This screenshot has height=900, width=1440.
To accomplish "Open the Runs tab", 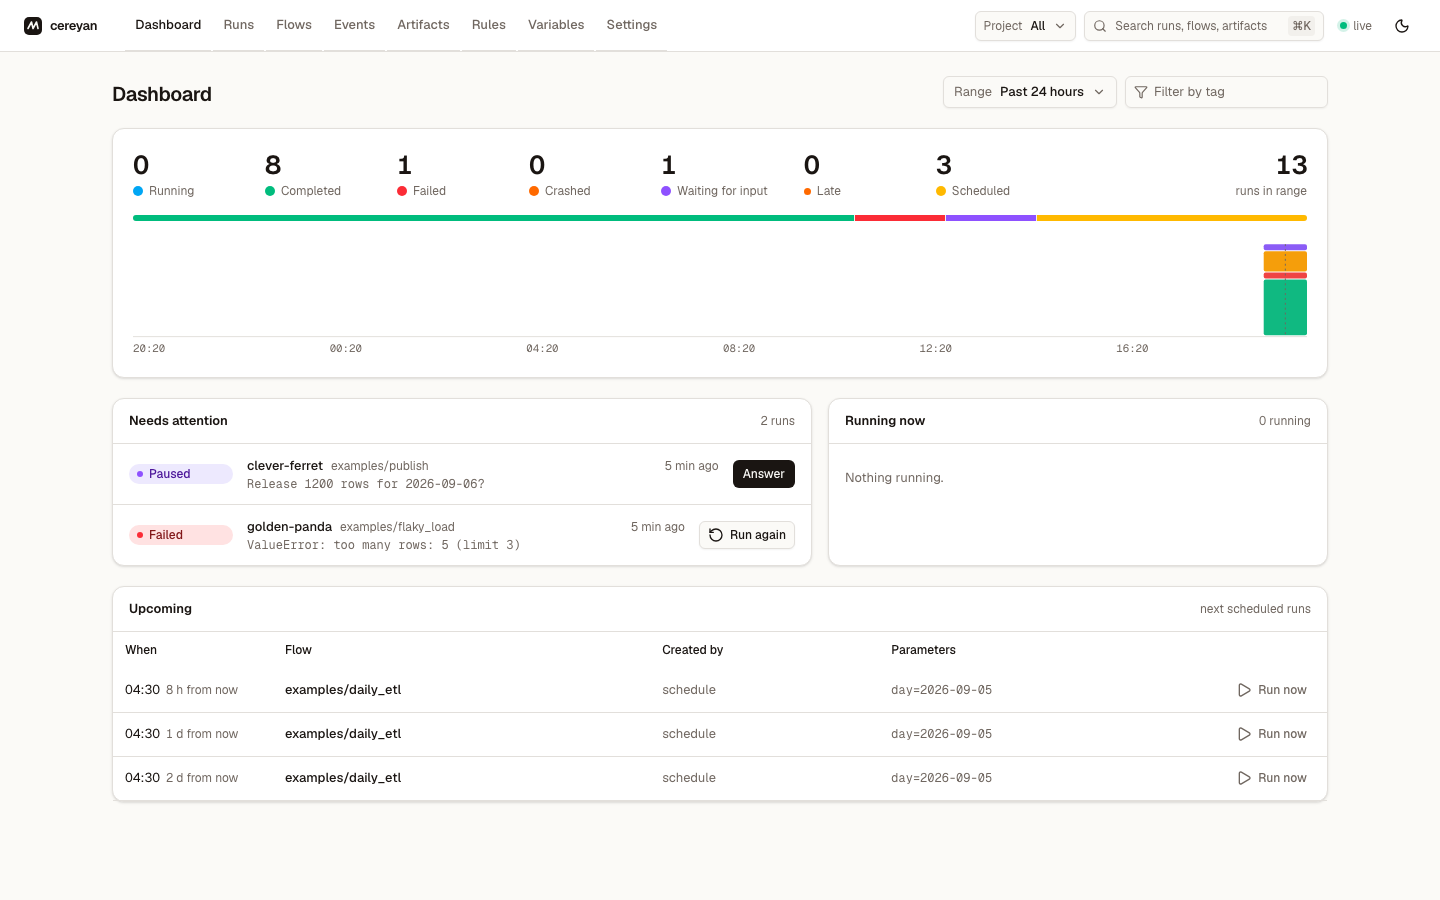I will (239, 25).
